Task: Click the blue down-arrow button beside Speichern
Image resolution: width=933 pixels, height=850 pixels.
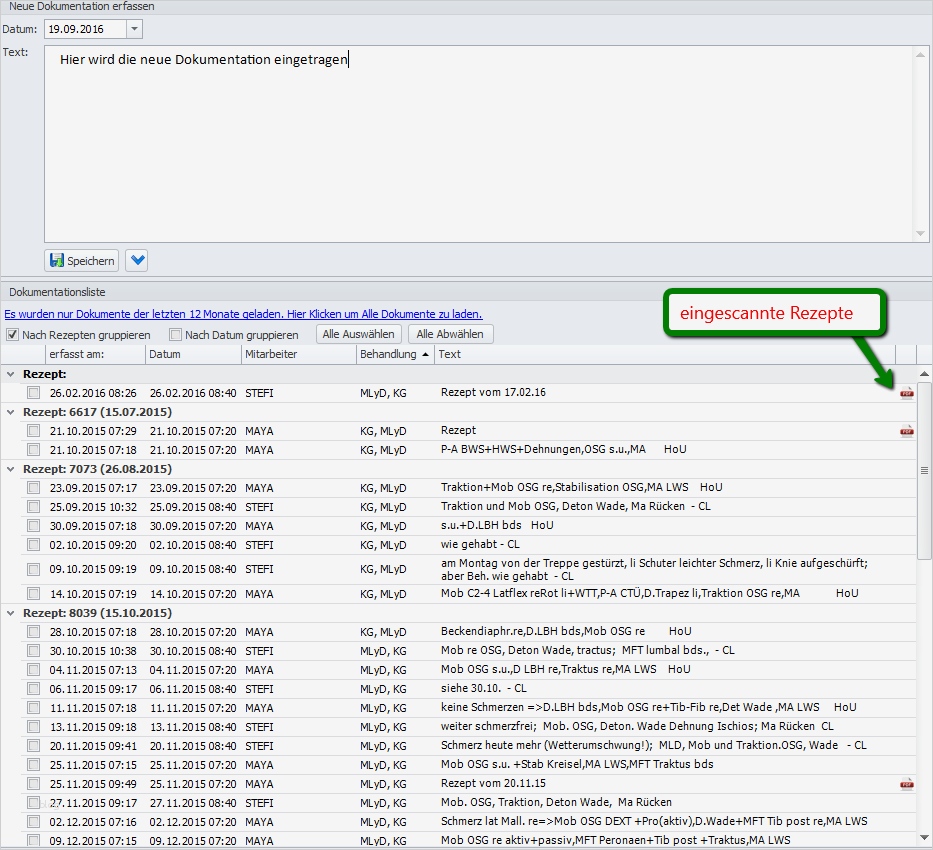Action: click(x=138, y=260)
